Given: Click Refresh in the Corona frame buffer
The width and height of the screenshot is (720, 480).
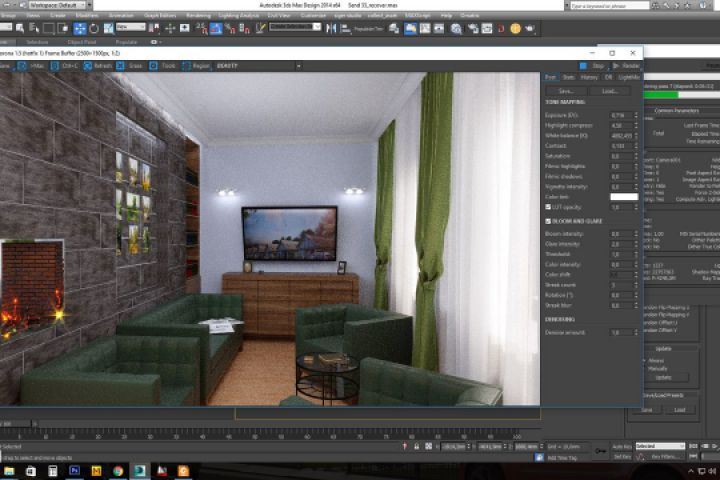Looking at the screenshot, I should tap(98, 66).
